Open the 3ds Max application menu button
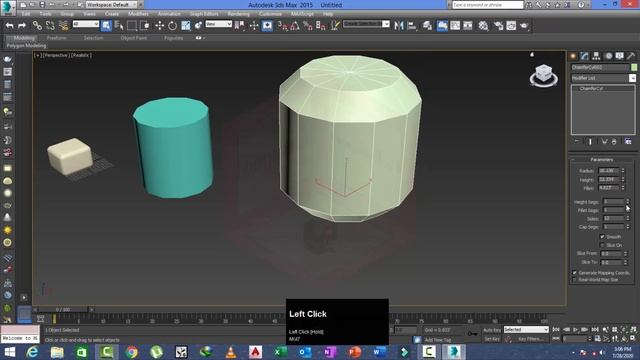 8,7
